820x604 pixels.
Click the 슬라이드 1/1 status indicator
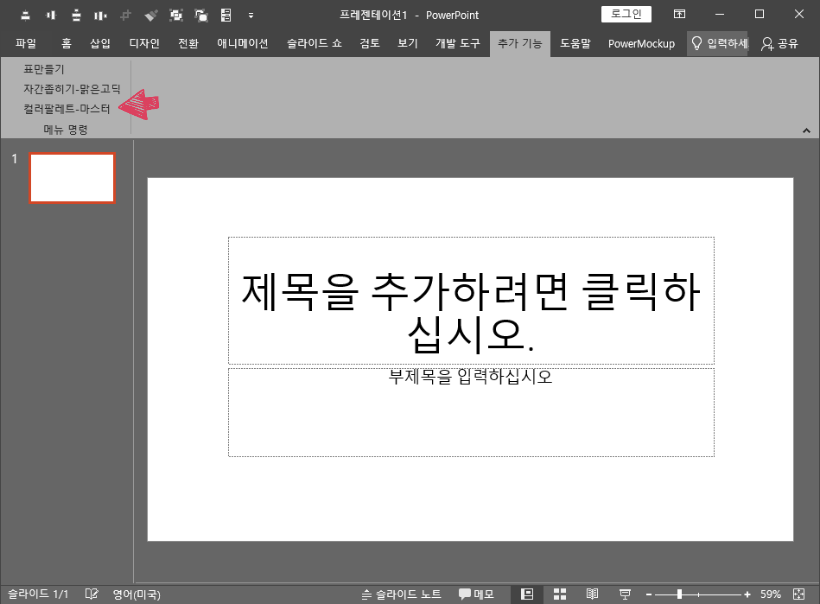click(x=38, y=594)
